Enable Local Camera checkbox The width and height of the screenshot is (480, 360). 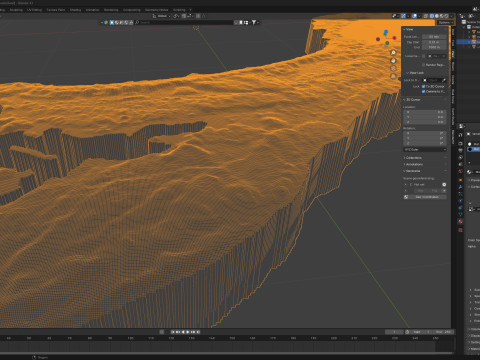pyautogui.click(x=423, y=56)
